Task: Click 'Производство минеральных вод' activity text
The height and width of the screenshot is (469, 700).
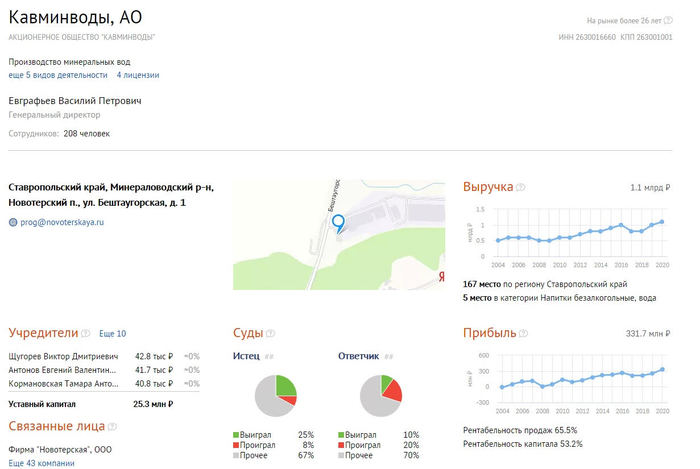Action: click(70, 62)
